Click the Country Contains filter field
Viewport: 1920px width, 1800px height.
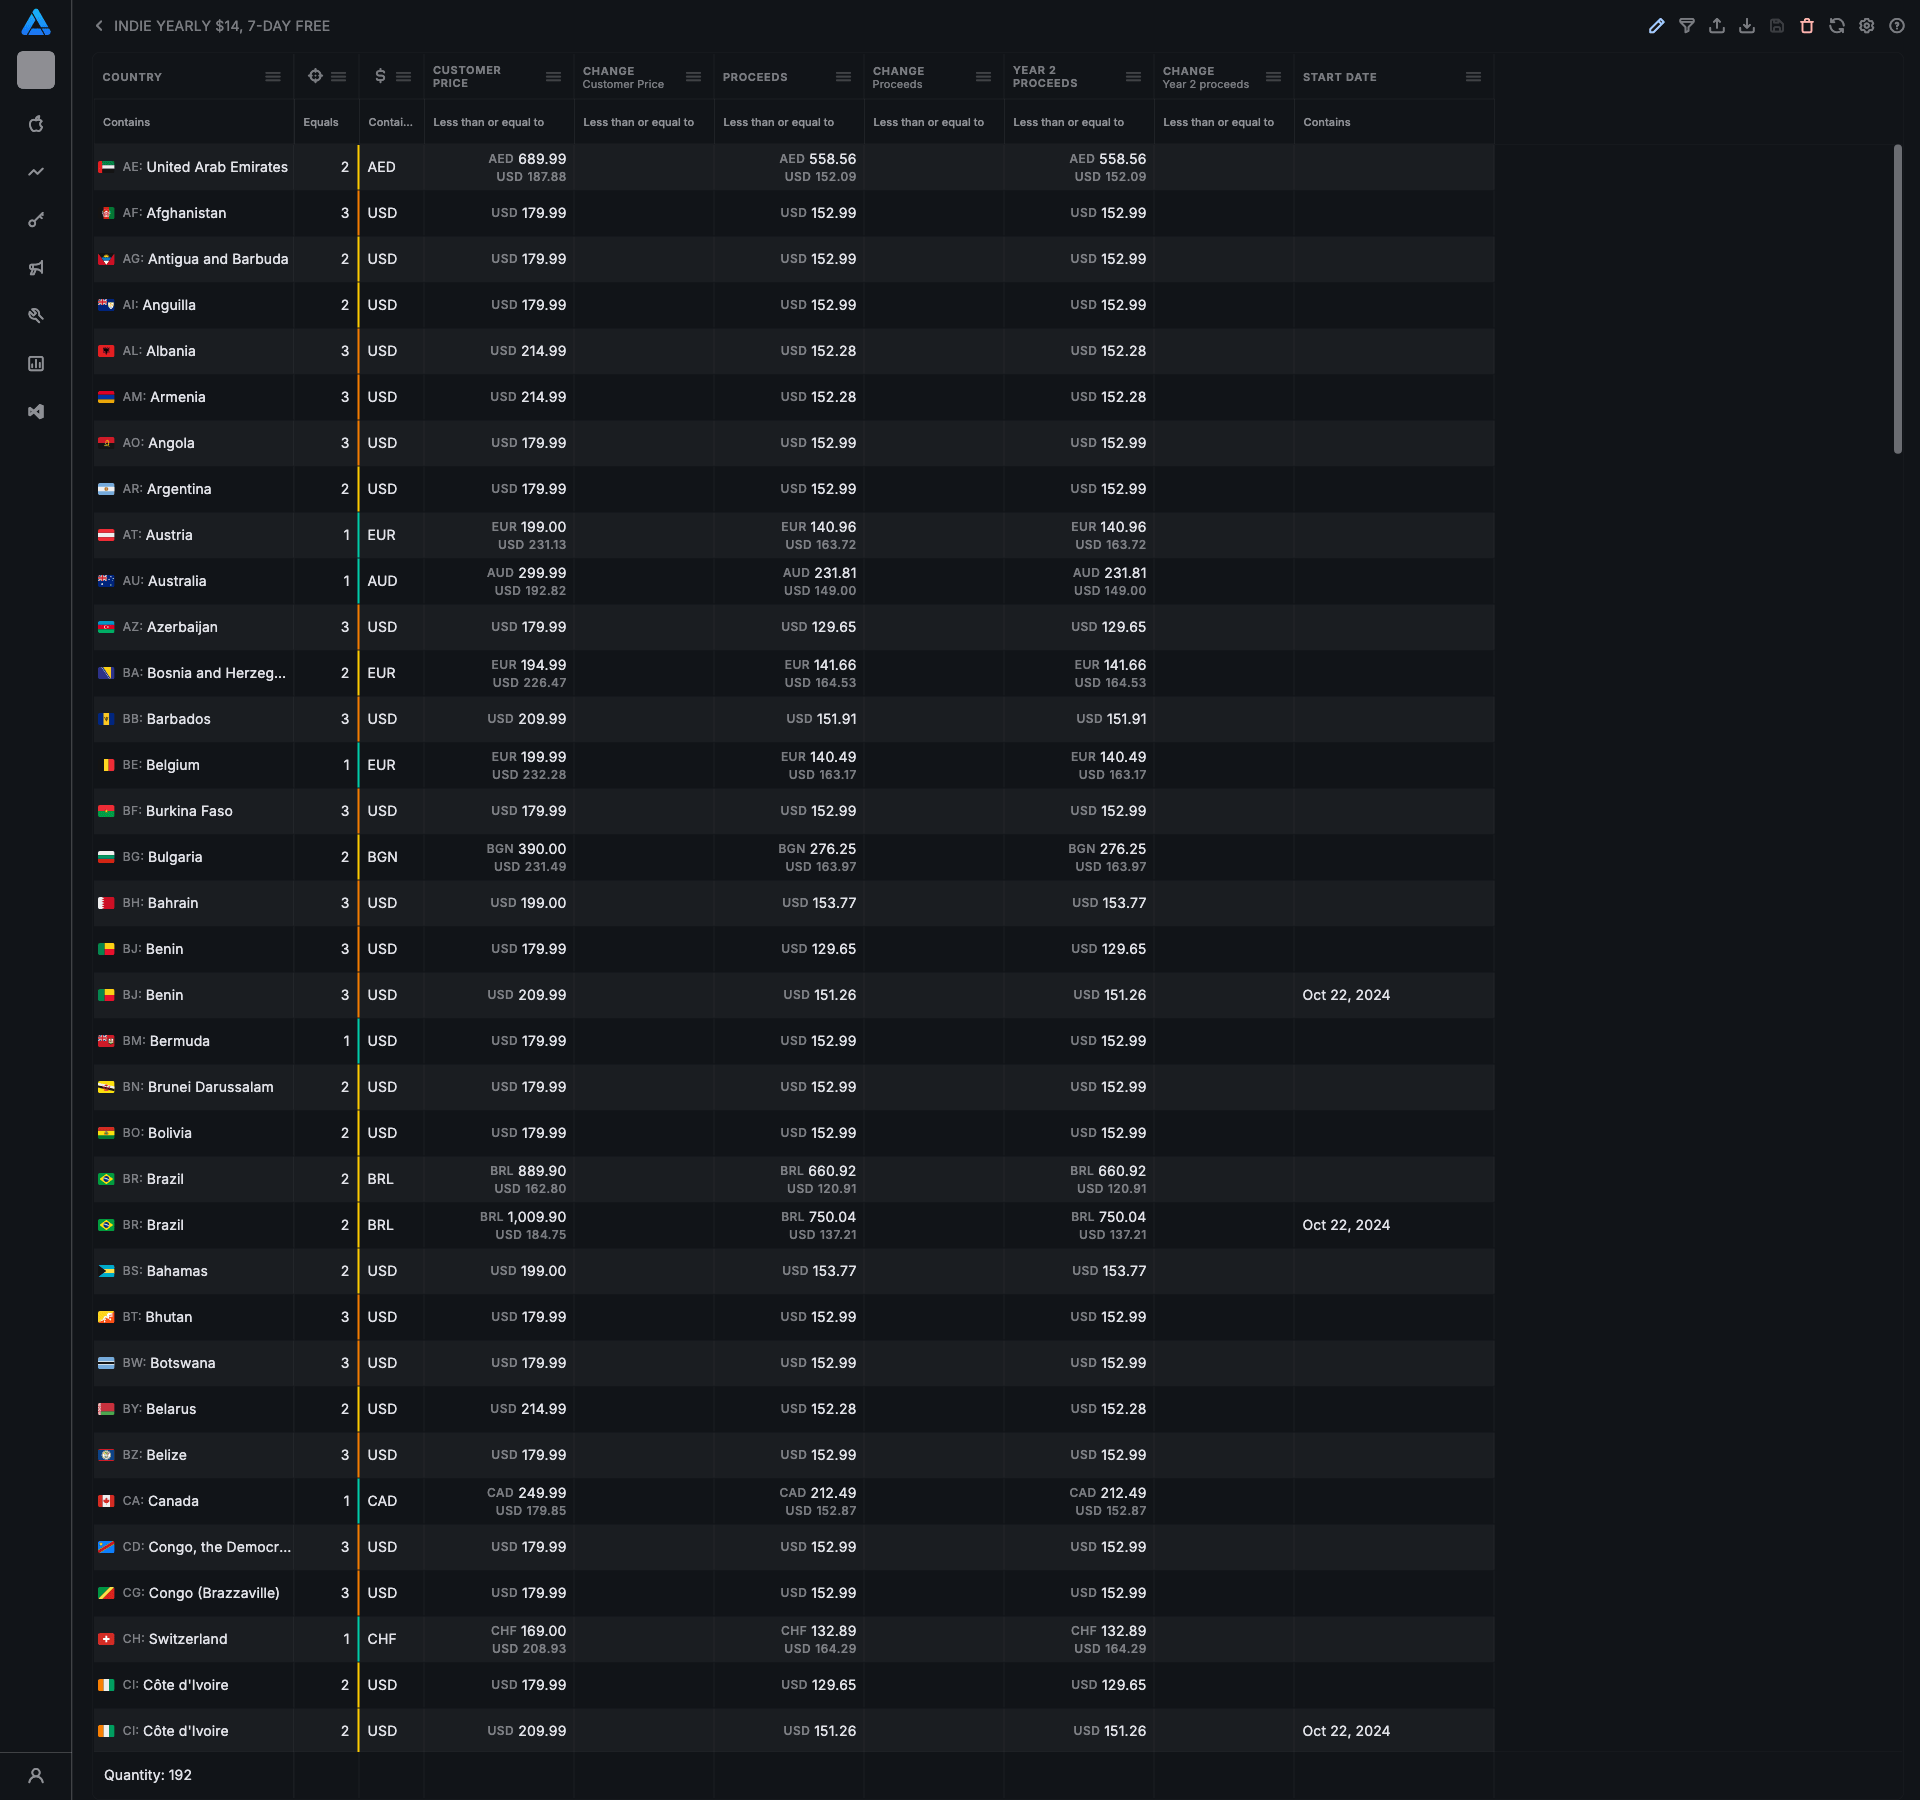(193, 122)
